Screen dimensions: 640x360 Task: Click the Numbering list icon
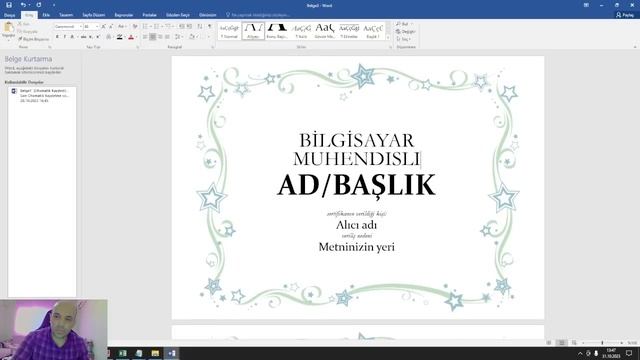pos(156,27)
